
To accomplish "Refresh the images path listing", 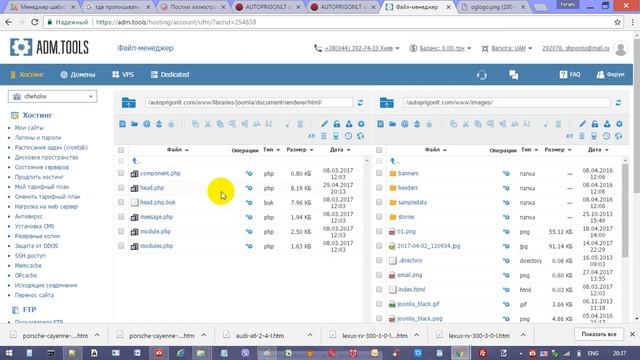I will point(618,103).
